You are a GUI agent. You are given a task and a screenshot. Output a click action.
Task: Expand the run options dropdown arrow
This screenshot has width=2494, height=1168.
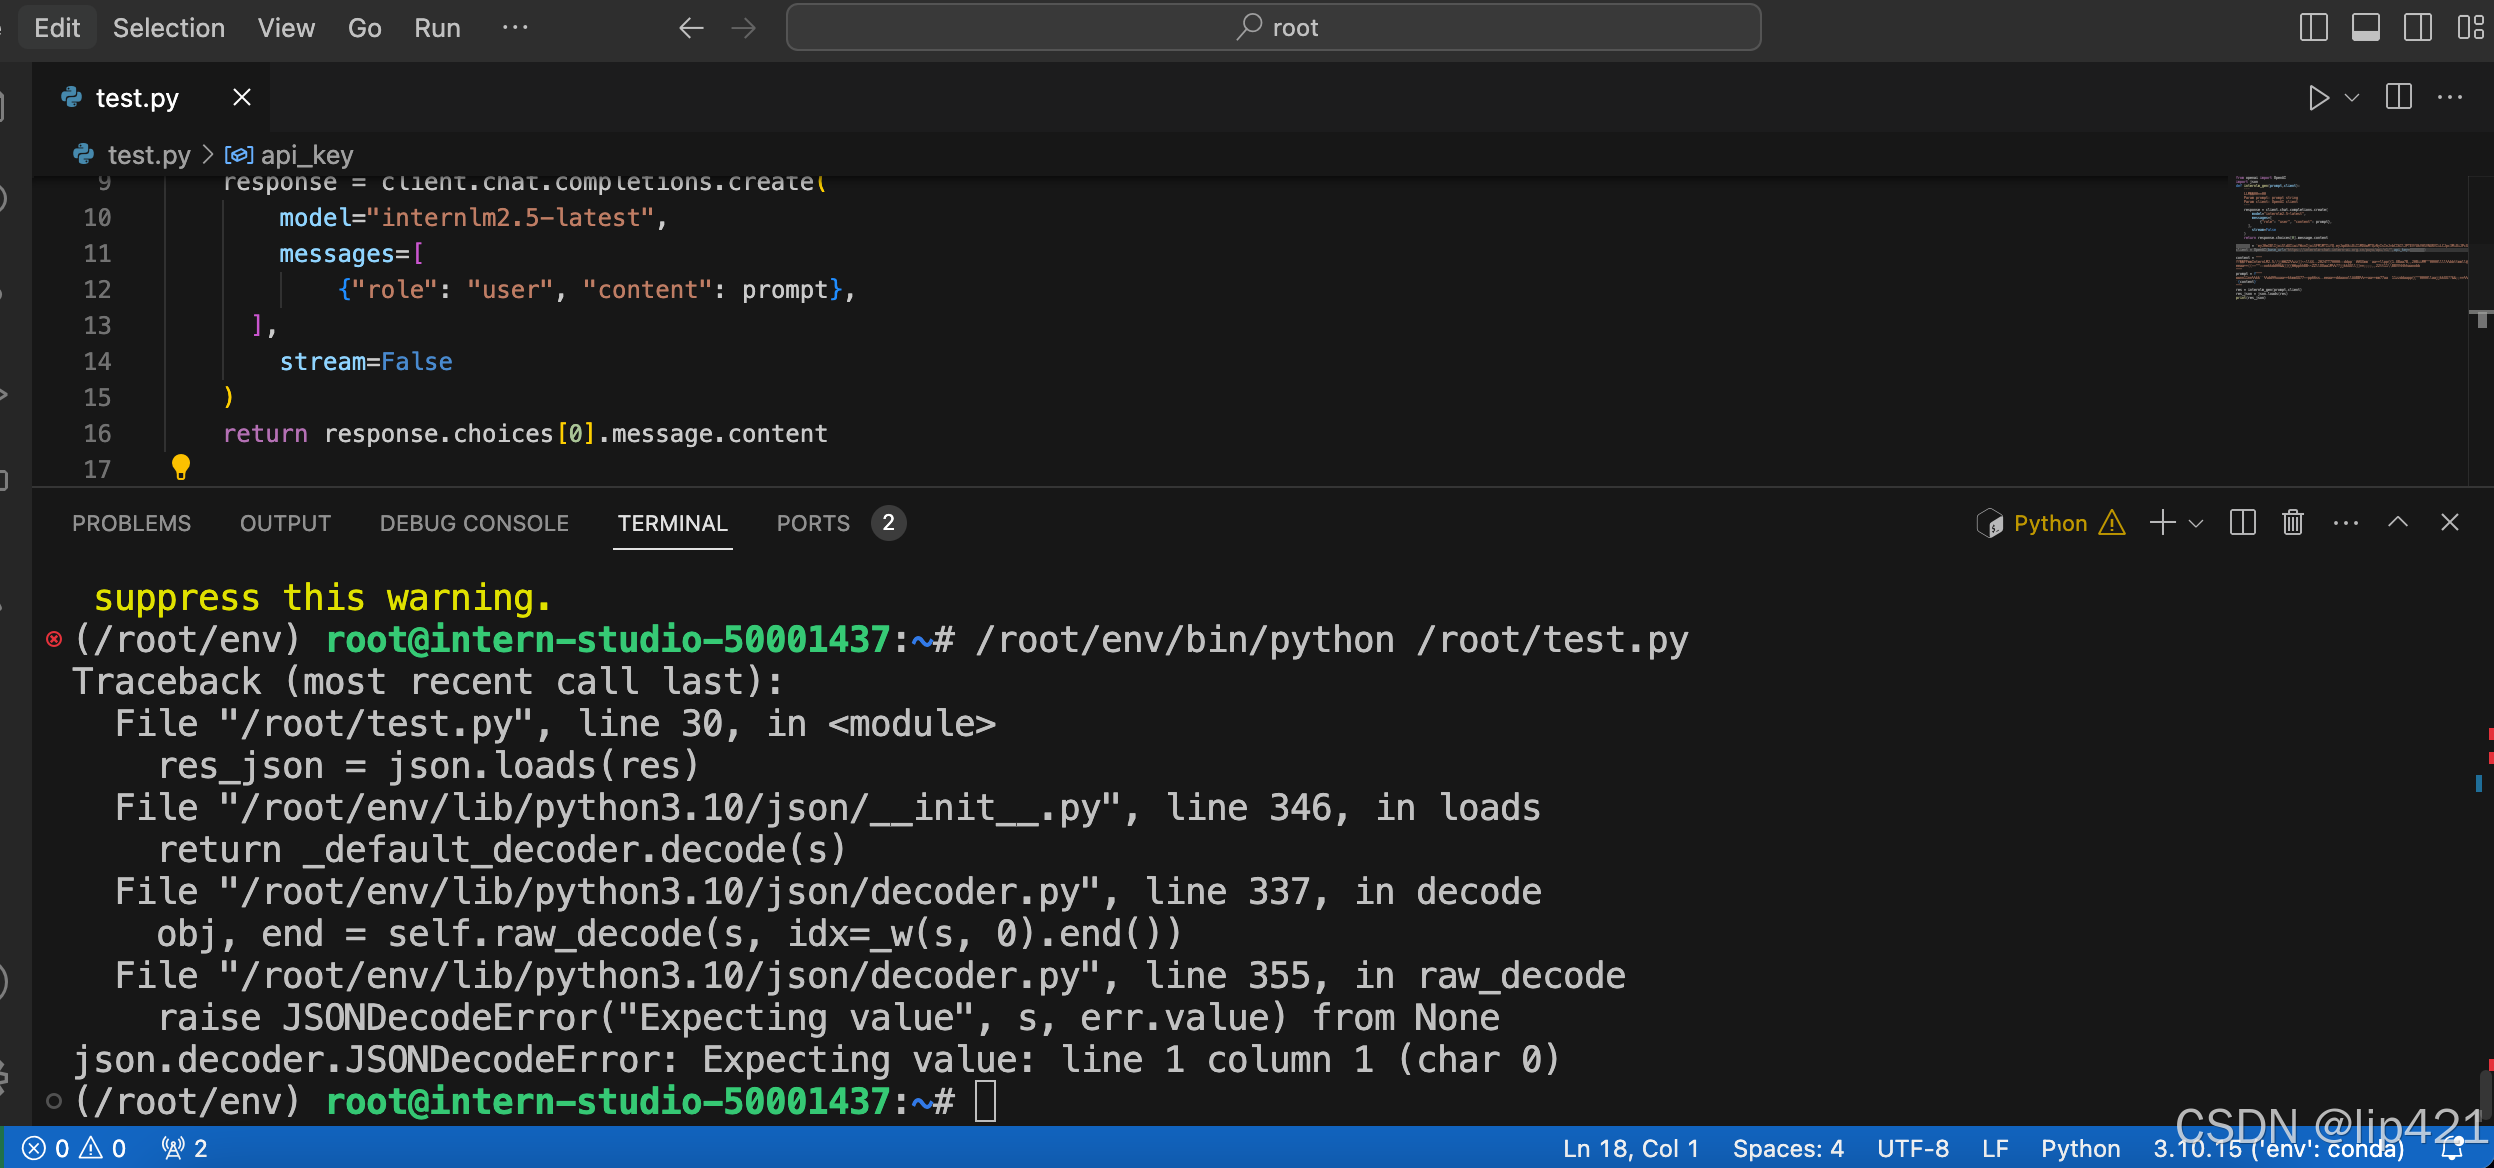(x=2352, y=98)
